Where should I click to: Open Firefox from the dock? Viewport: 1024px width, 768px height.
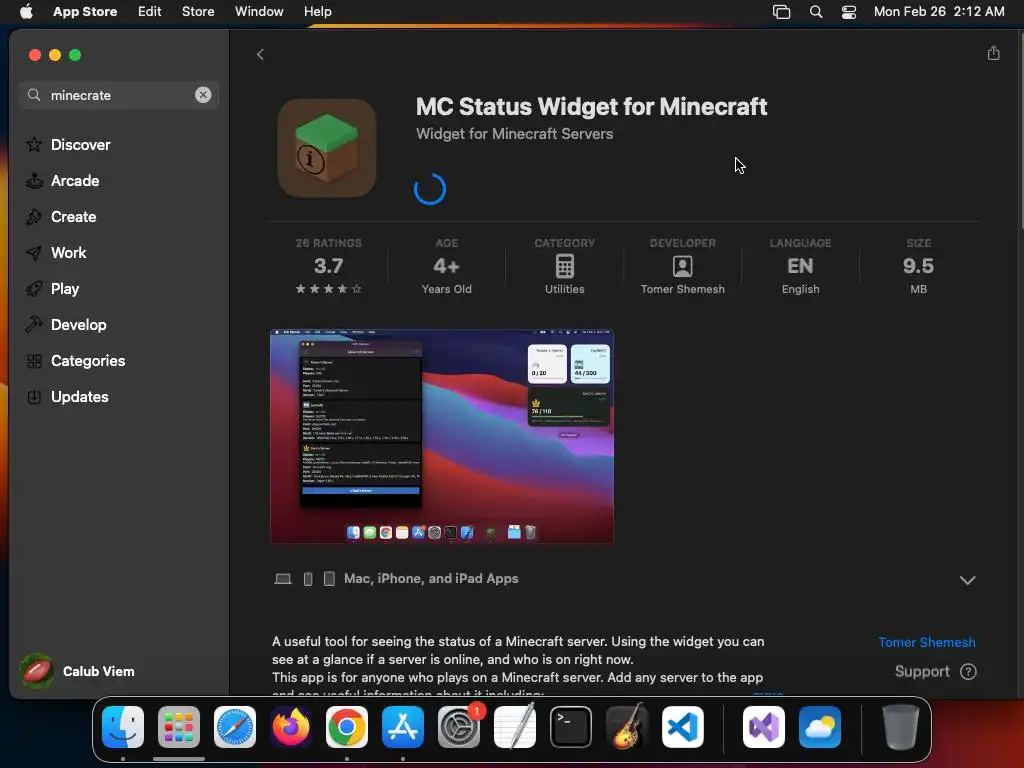click(291, 727)
